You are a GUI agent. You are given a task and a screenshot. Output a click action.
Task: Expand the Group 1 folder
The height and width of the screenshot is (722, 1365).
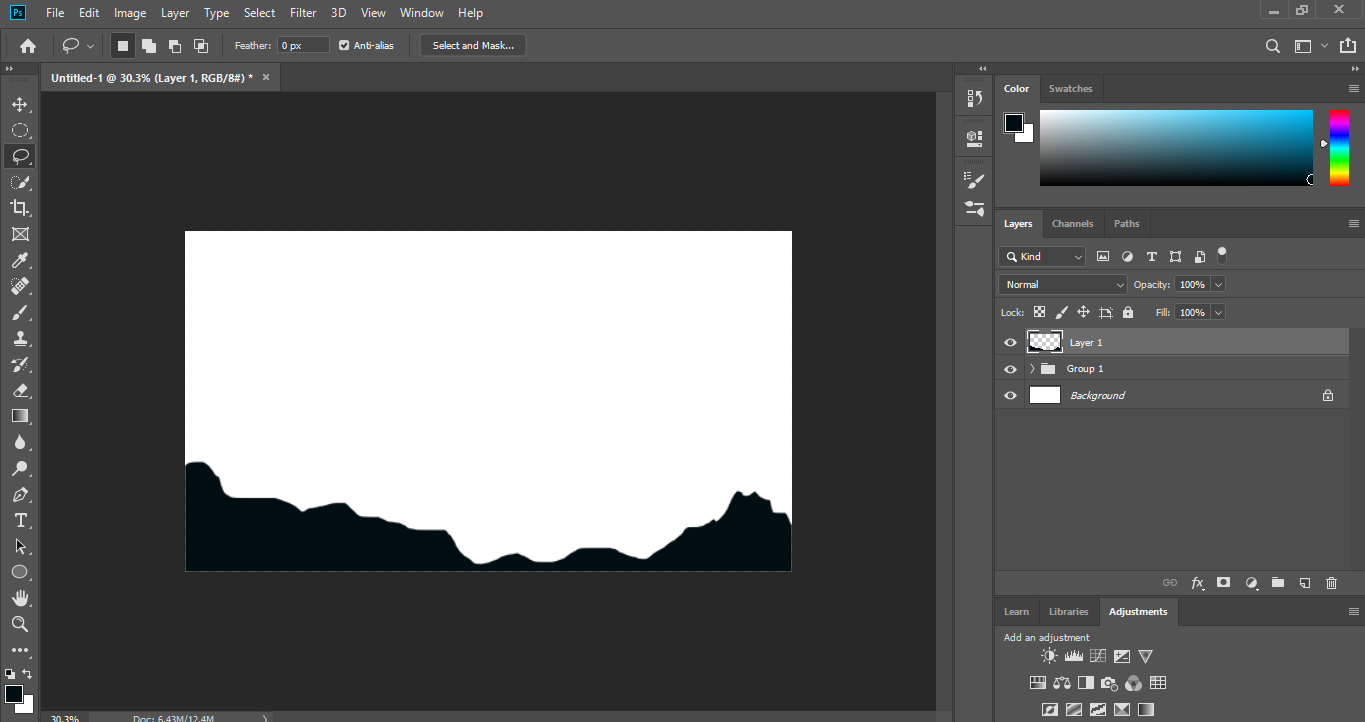click(1032, 369)
